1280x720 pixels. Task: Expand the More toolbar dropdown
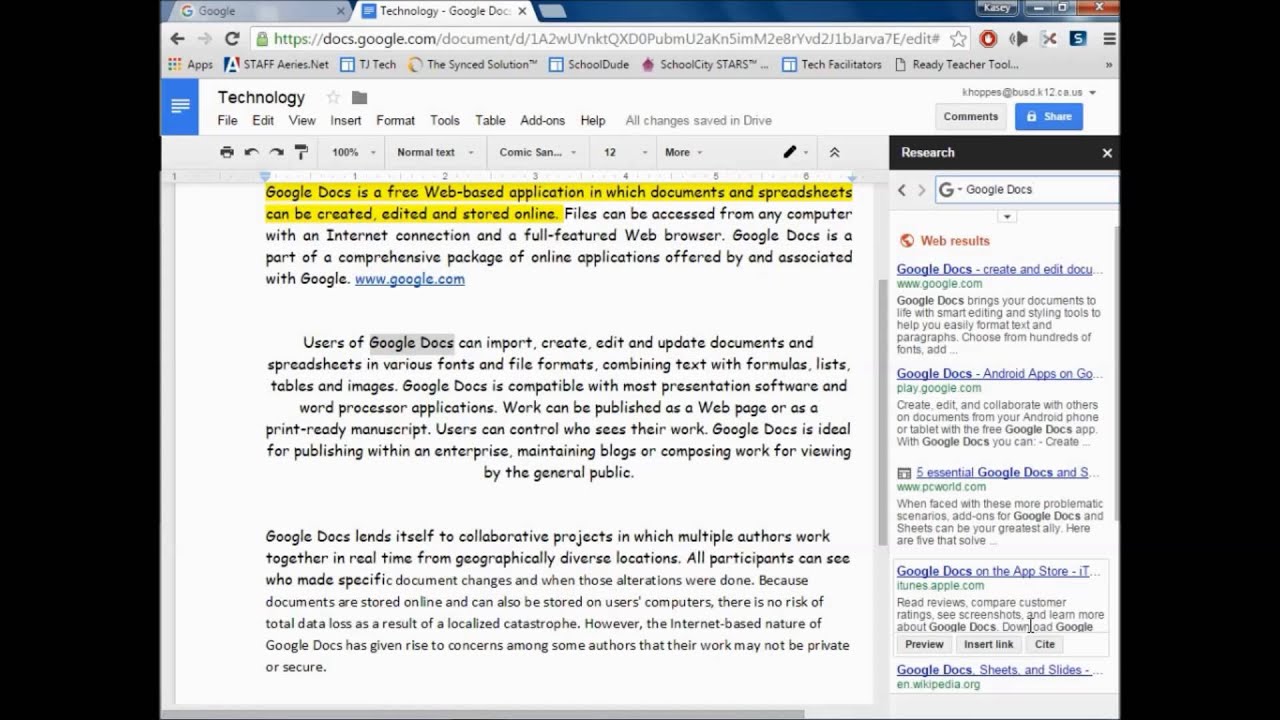[x=684, y=152]
